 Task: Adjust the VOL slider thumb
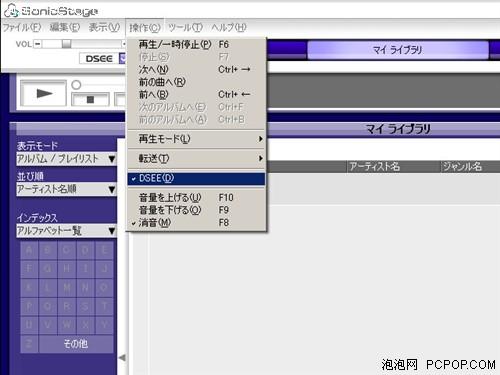tap(66, 44)
